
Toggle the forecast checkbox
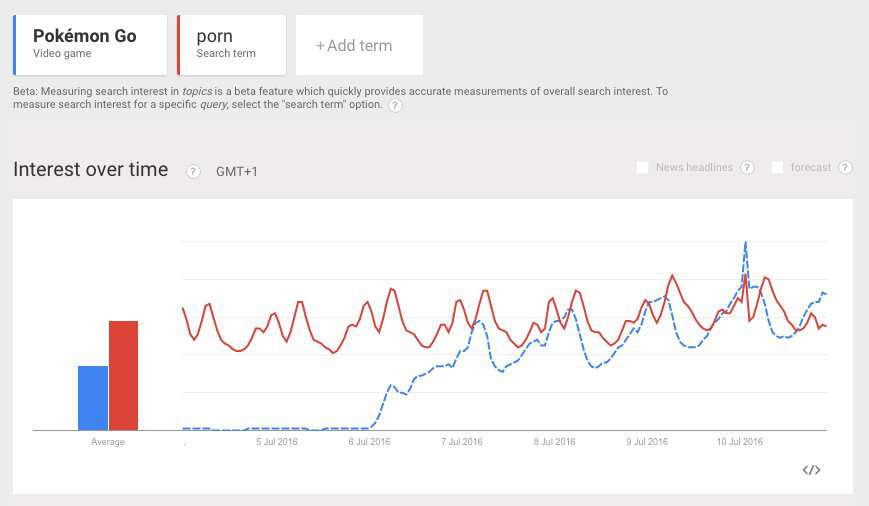tap(777, 167)
